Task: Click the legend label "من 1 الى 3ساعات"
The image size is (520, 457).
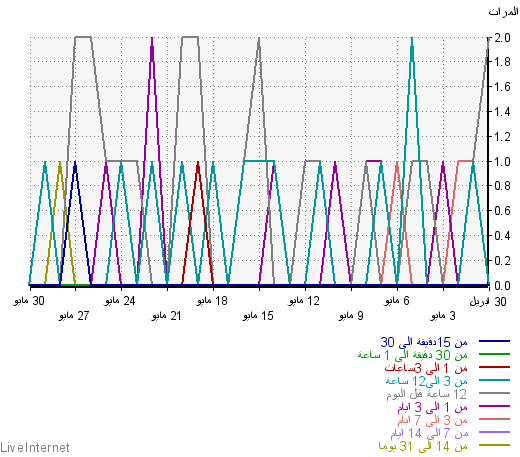Action: 426,368
